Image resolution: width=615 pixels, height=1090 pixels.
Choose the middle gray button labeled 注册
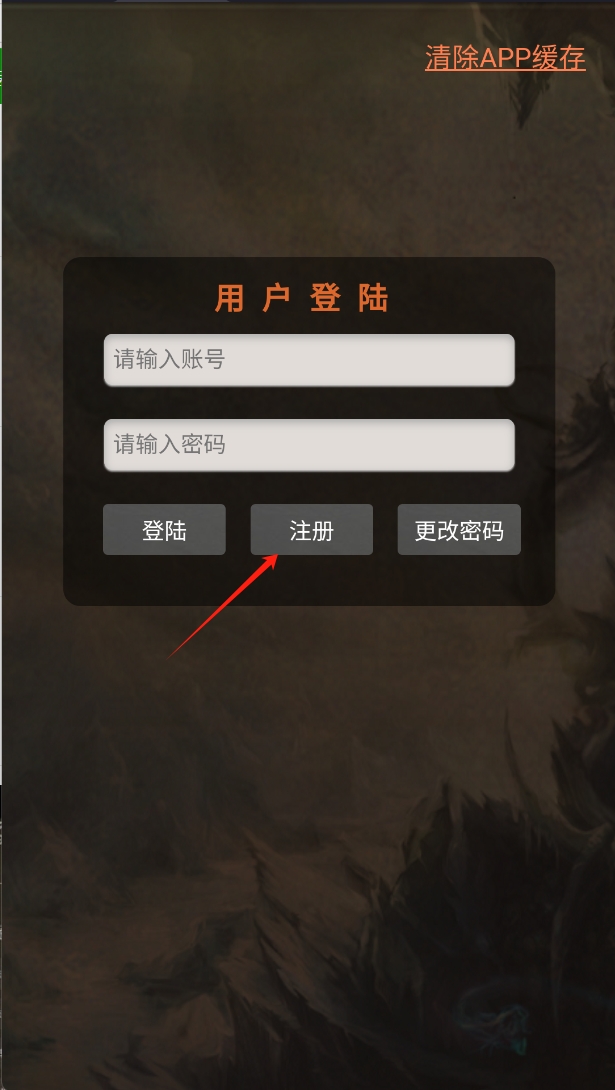click(311, 530)
